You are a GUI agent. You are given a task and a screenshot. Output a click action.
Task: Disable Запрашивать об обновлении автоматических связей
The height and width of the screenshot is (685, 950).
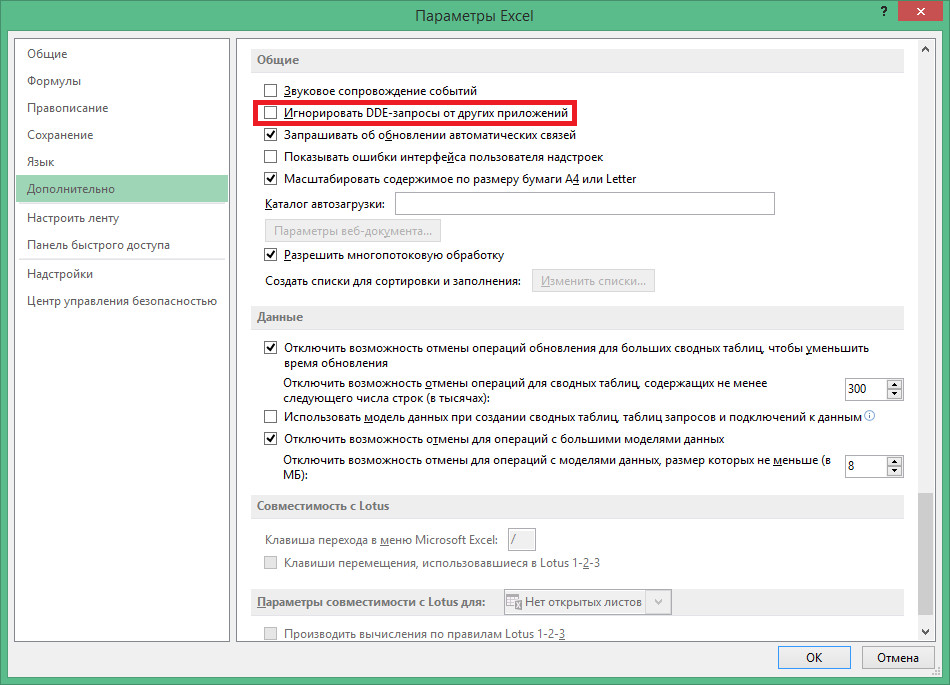[x=270, y=135]
